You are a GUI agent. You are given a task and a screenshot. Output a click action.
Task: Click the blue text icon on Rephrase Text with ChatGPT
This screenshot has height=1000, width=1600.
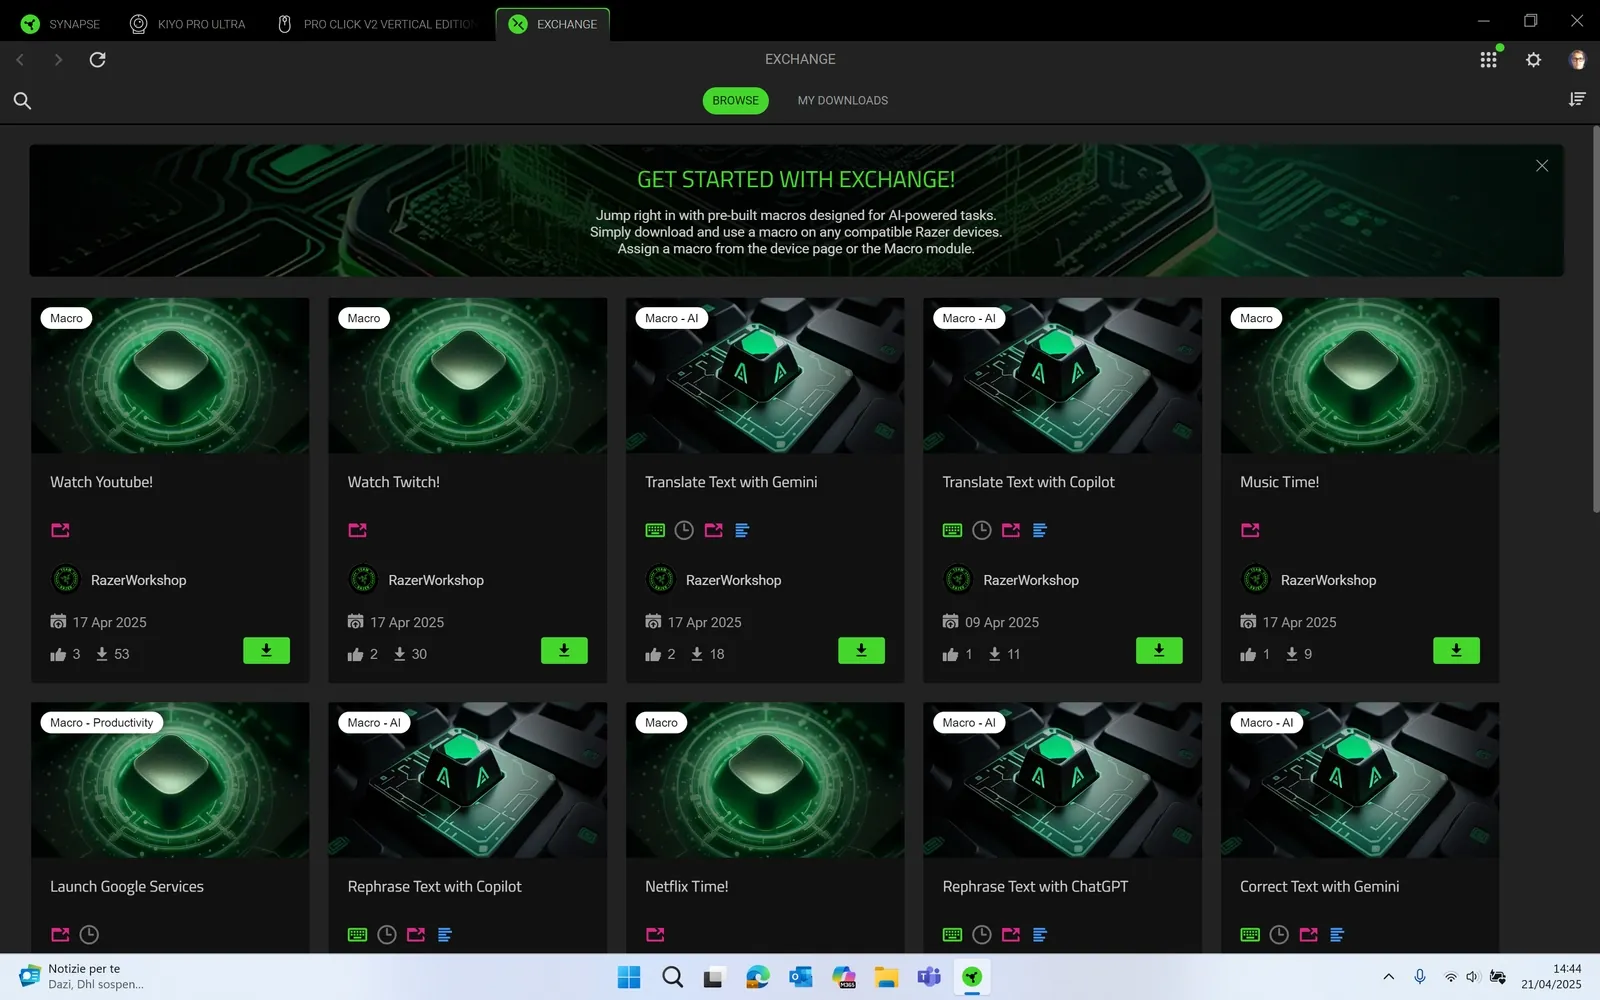1040,934
